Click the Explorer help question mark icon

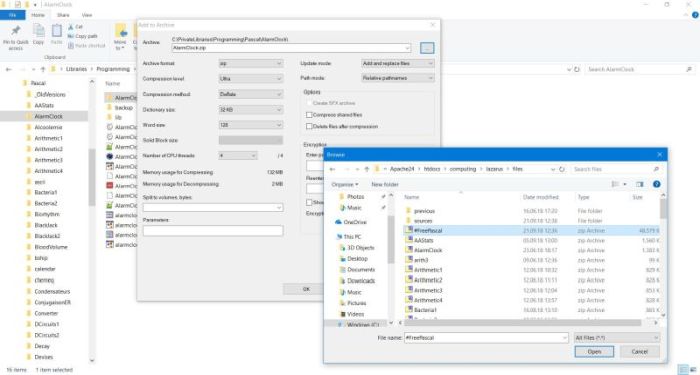[695, 15]
